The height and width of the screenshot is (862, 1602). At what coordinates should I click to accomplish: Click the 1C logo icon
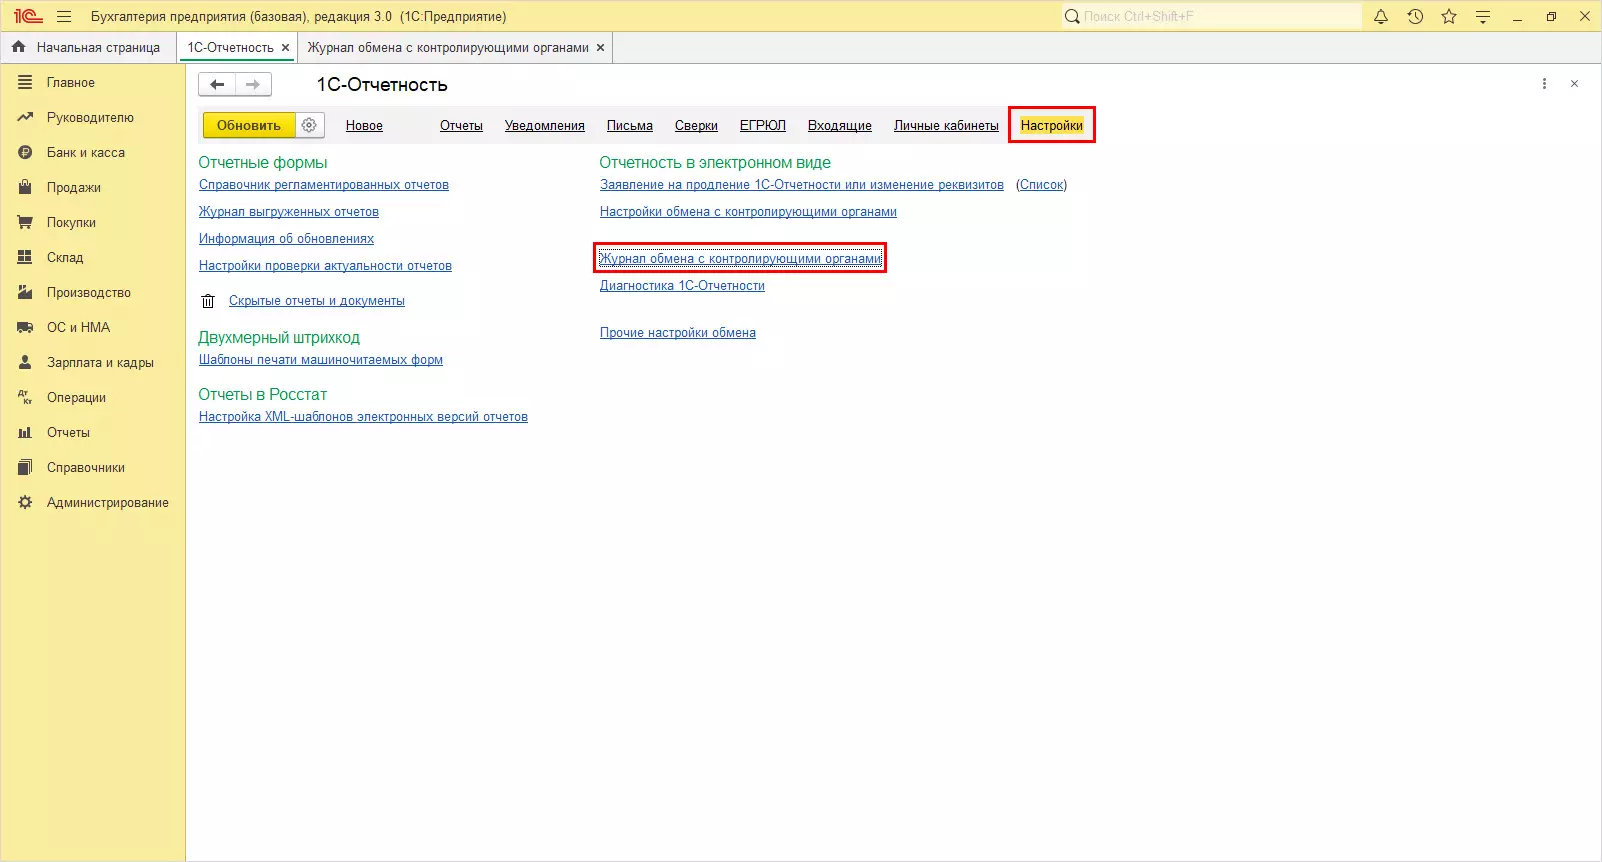tap(28, 17)
